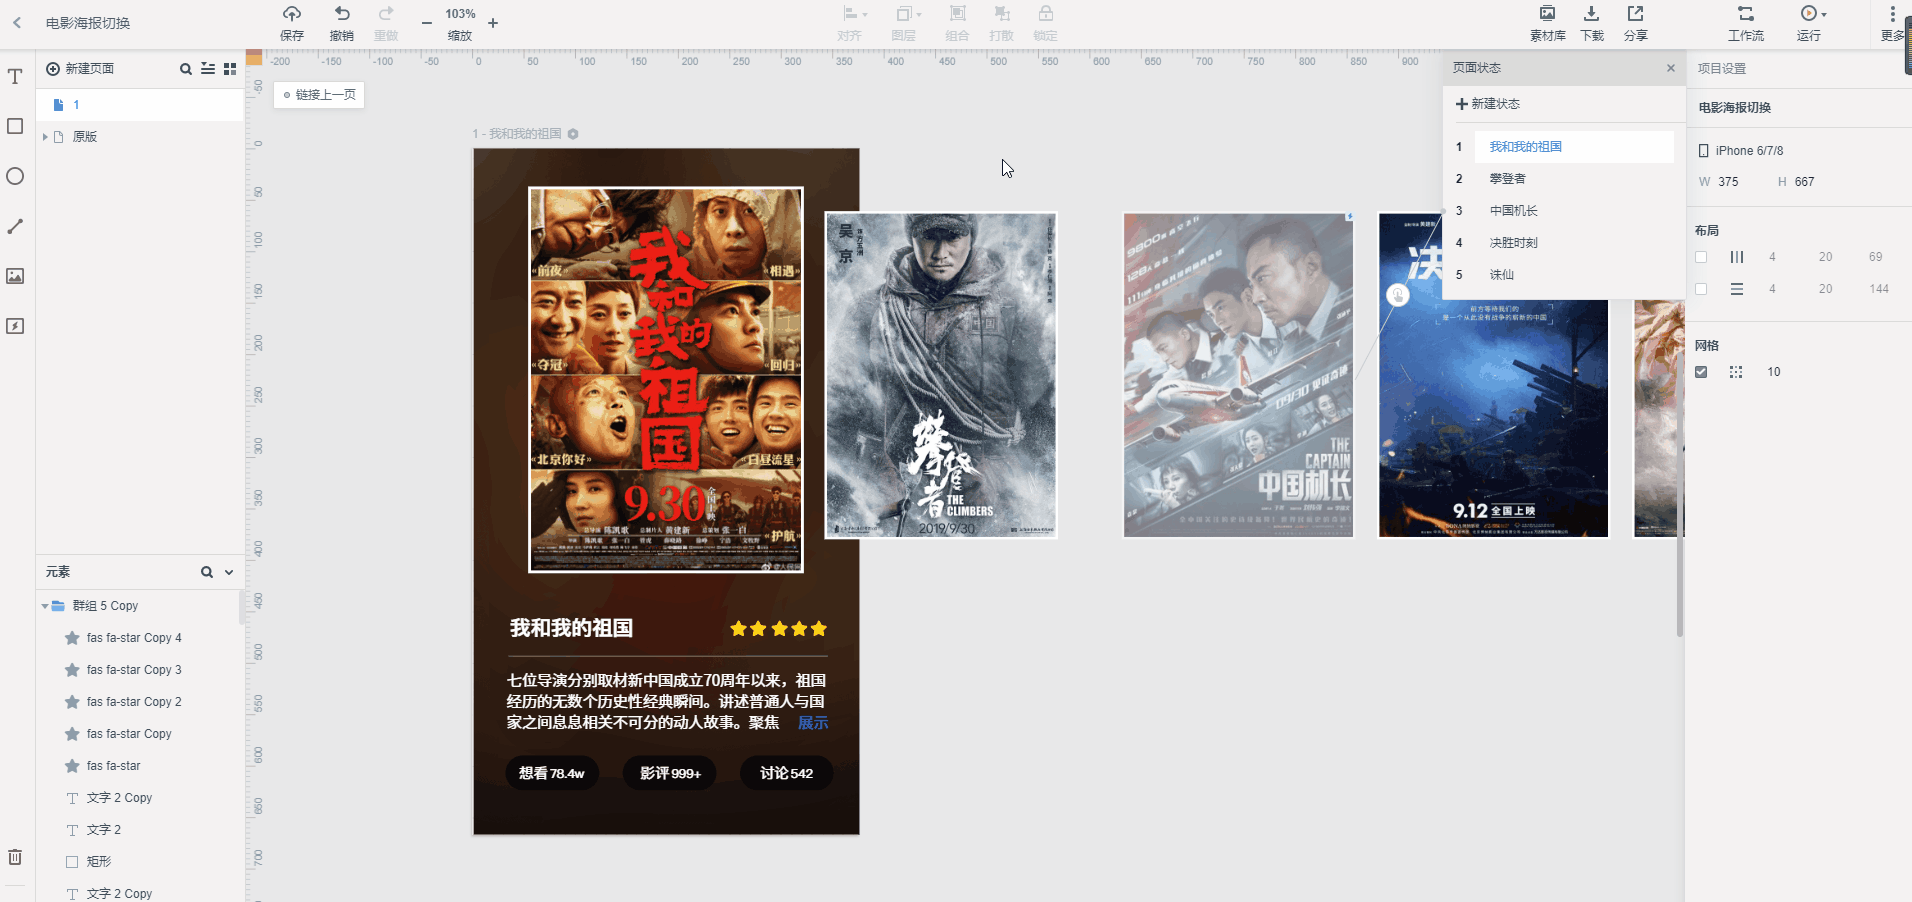Zoom out with the minus button
The height and width of the screenshot is (902, 1912).
point(427,23)
